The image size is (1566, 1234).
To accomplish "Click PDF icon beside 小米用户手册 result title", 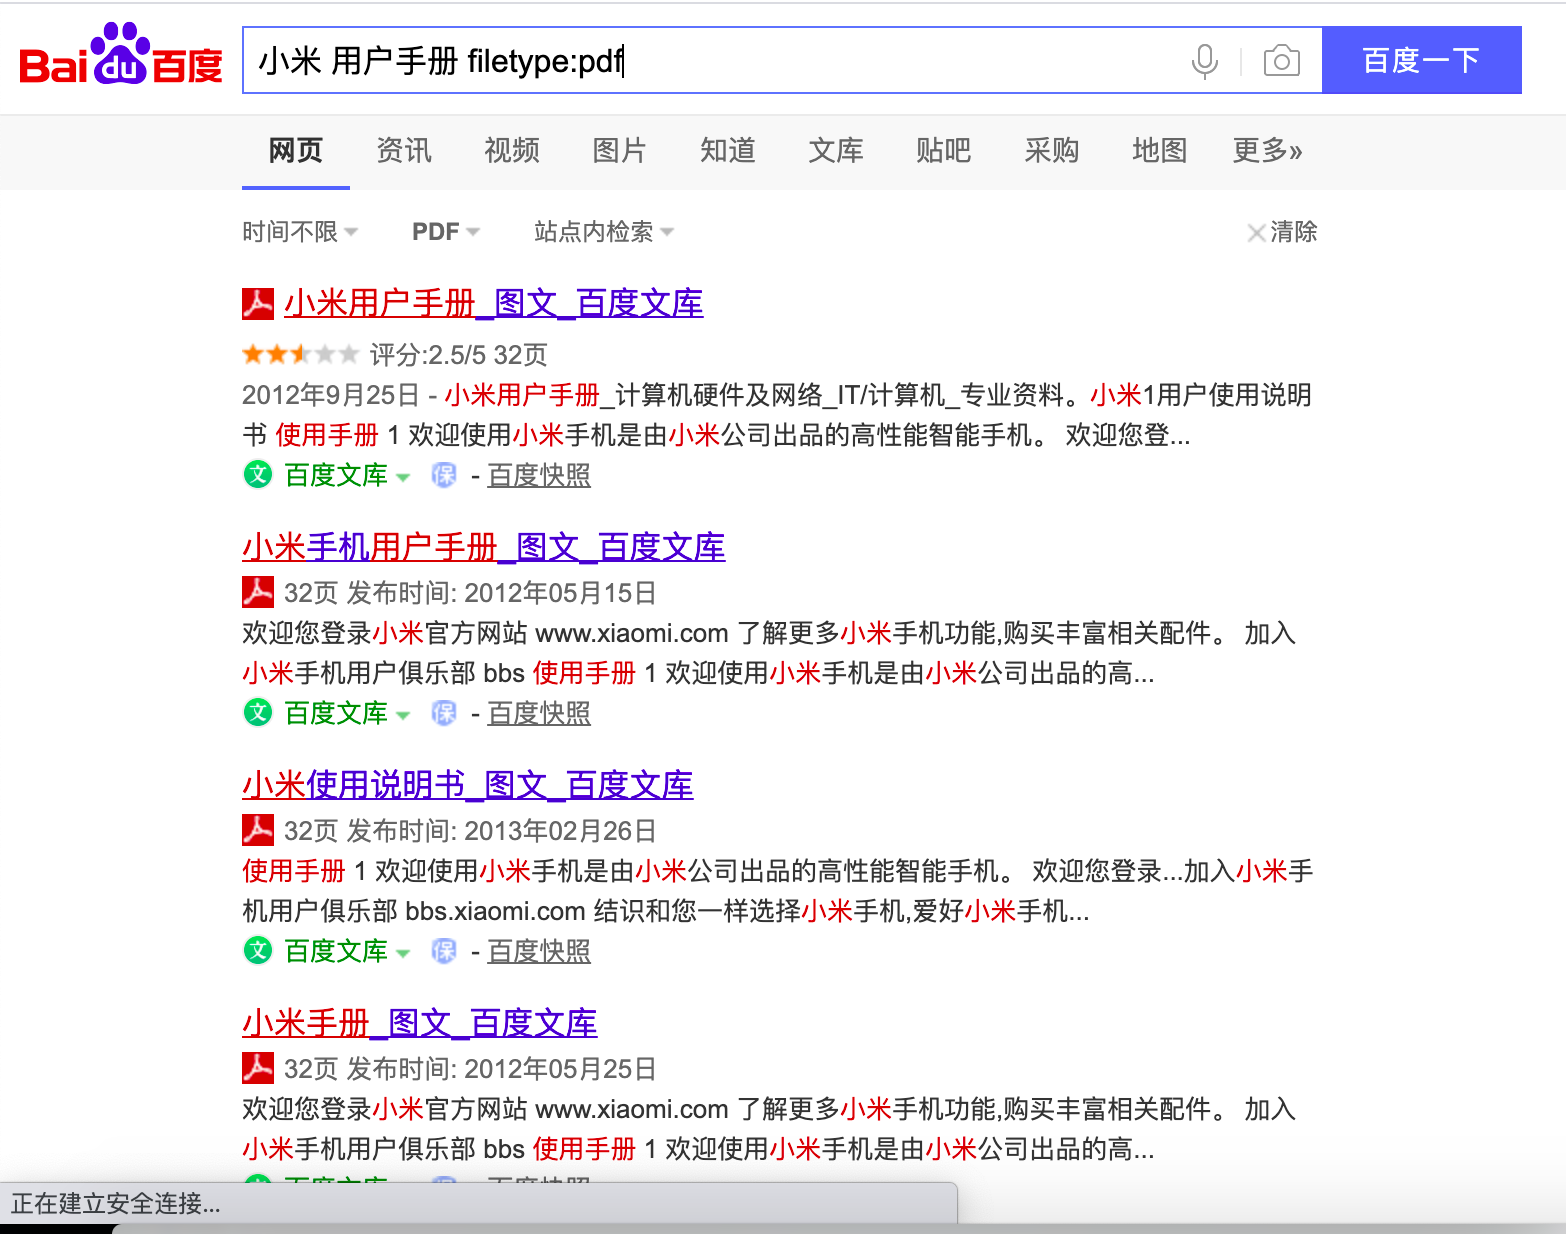I will click(258, 303).
